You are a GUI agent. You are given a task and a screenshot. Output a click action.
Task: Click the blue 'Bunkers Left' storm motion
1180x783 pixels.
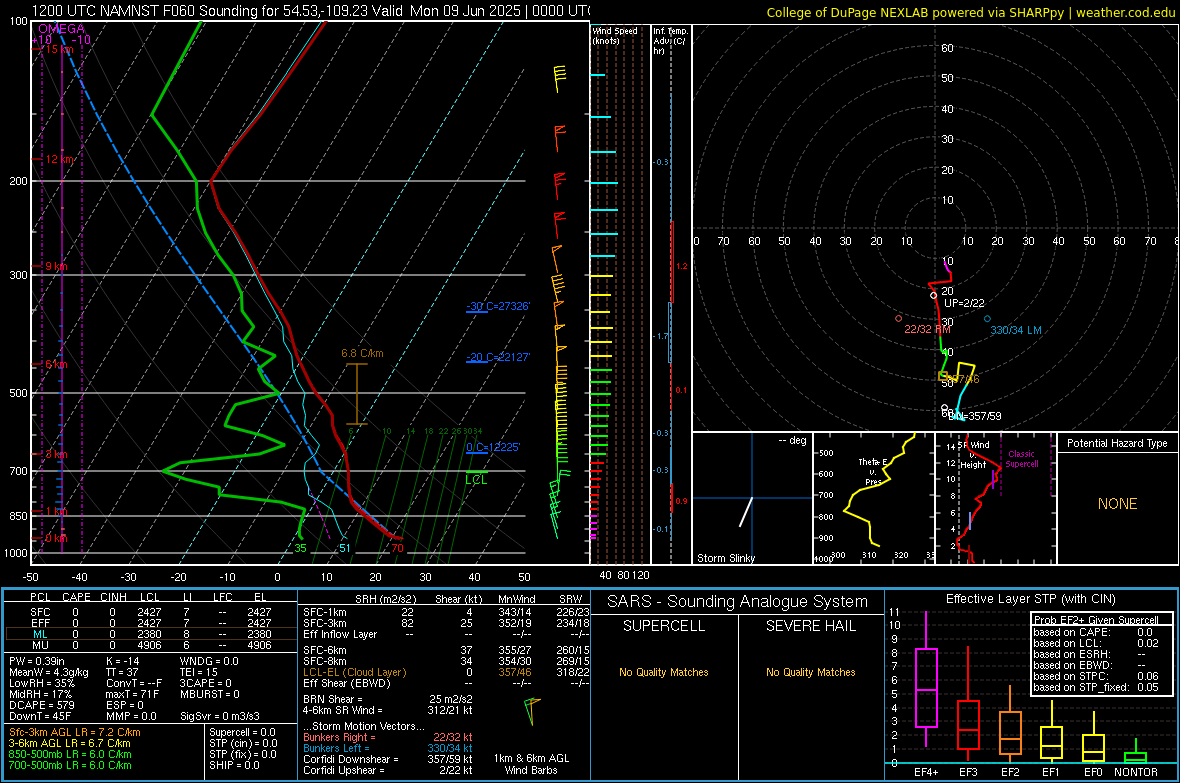388,748
